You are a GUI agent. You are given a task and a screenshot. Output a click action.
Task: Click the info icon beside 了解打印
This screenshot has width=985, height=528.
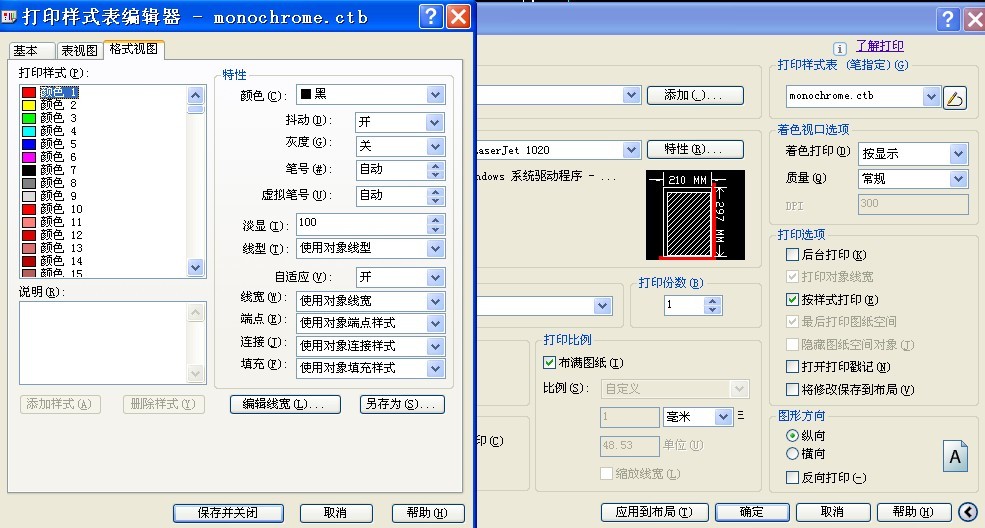839,48
